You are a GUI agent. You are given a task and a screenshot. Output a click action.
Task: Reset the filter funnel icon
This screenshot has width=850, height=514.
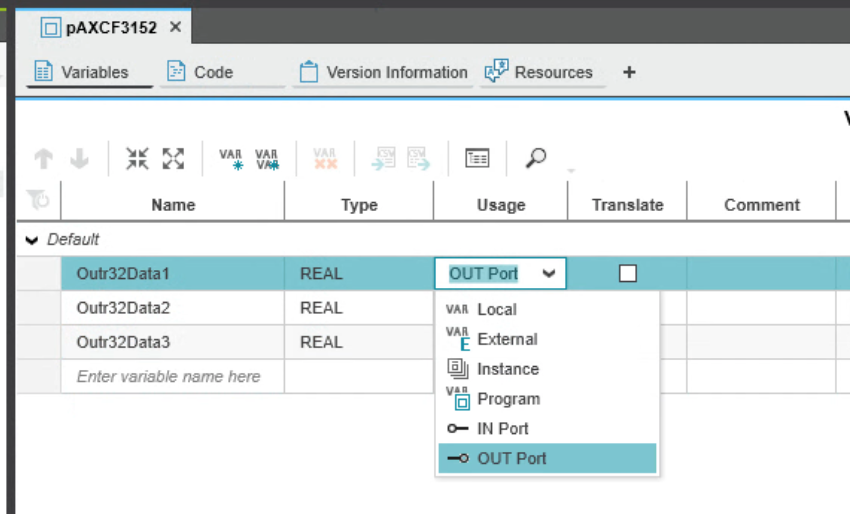click(38, 200)
